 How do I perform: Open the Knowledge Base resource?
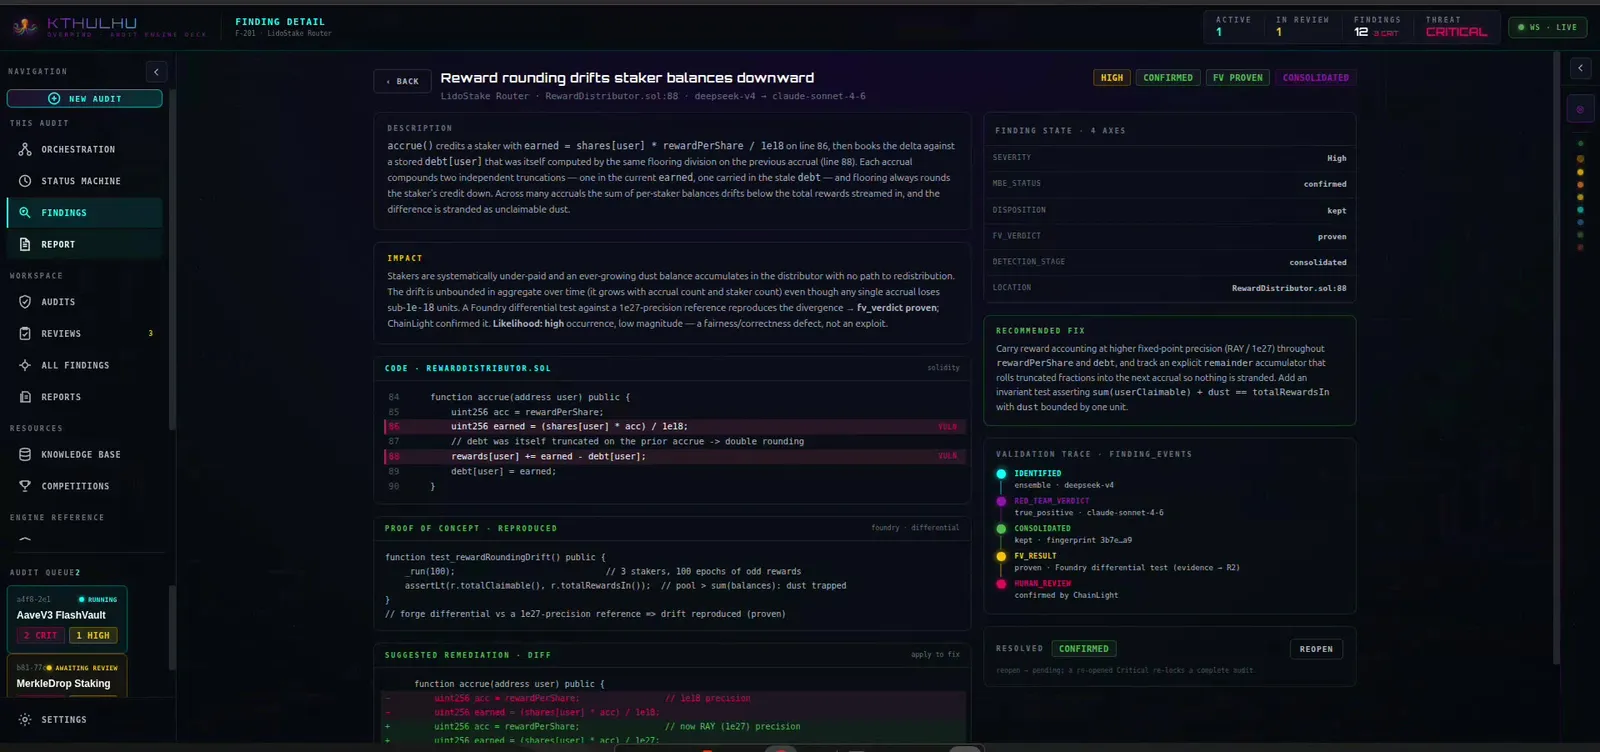[85, 455]
